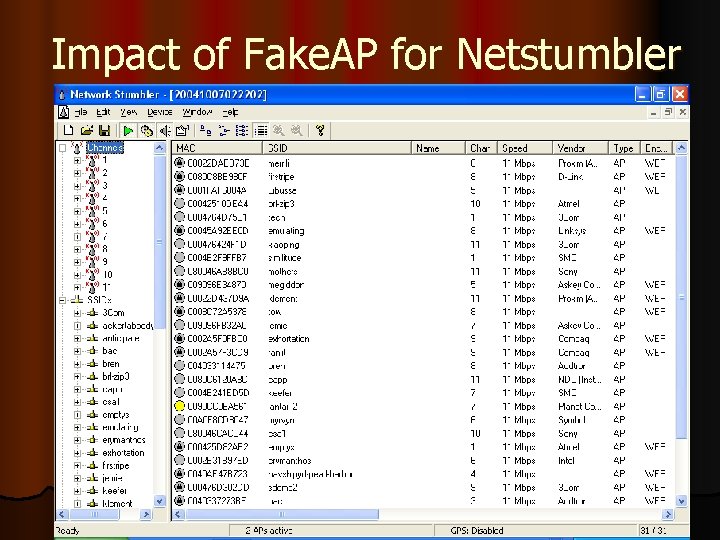720x540 pixels.
Task: Collapse the SSIDs tree node
Action: [x=63, y=300]
